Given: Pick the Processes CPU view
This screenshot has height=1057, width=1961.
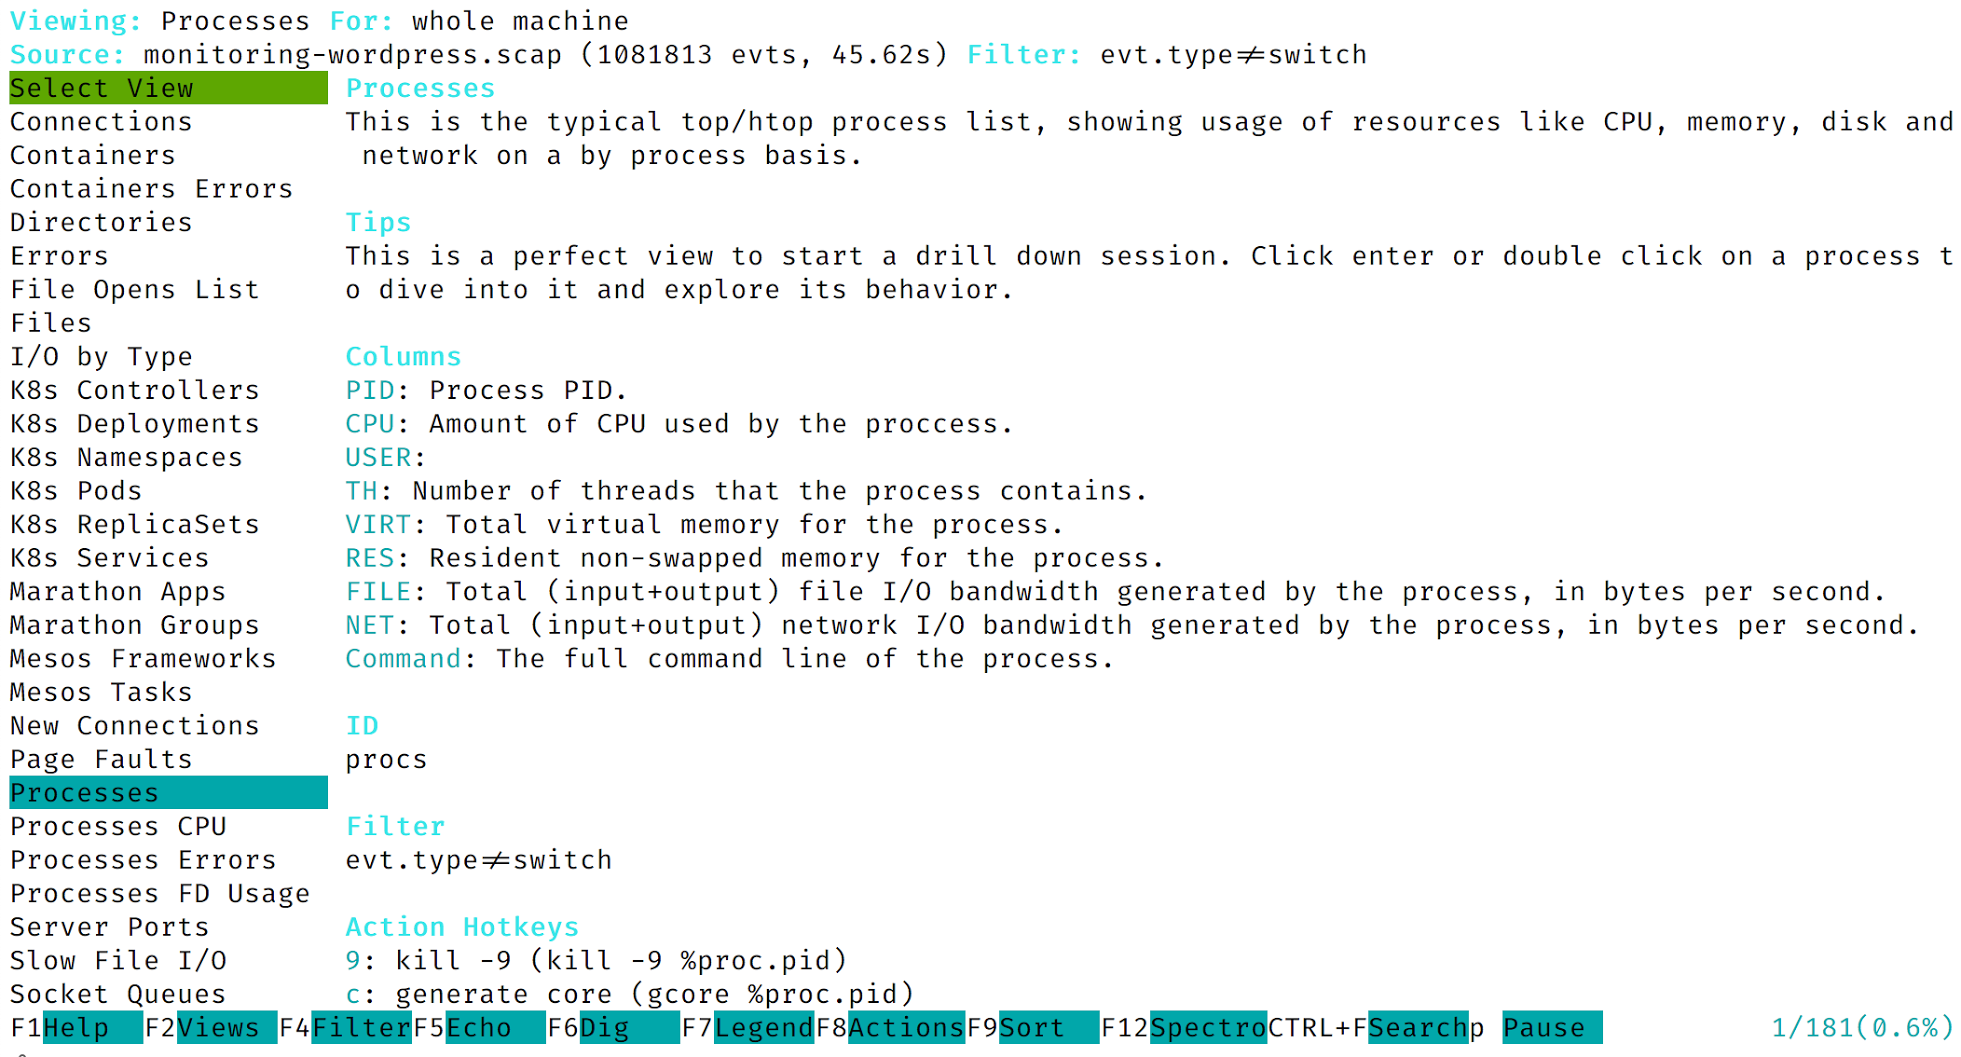Looking at the screenshot, I should click(118, 827).
